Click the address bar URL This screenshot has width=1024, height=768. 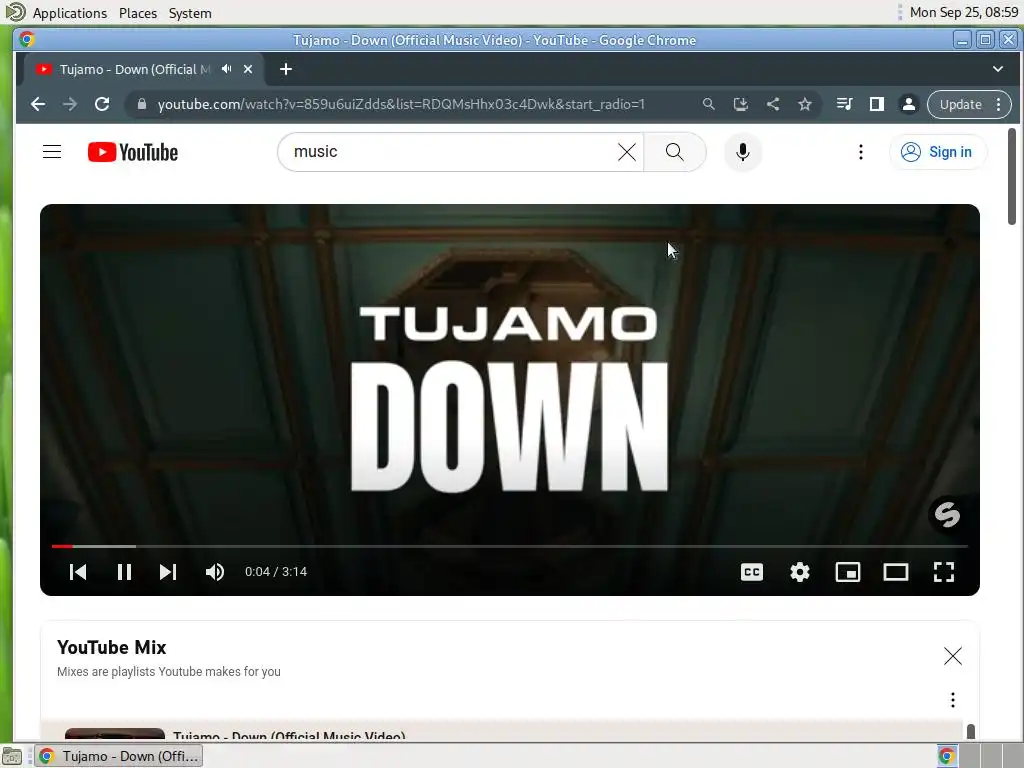pos(401,104)
